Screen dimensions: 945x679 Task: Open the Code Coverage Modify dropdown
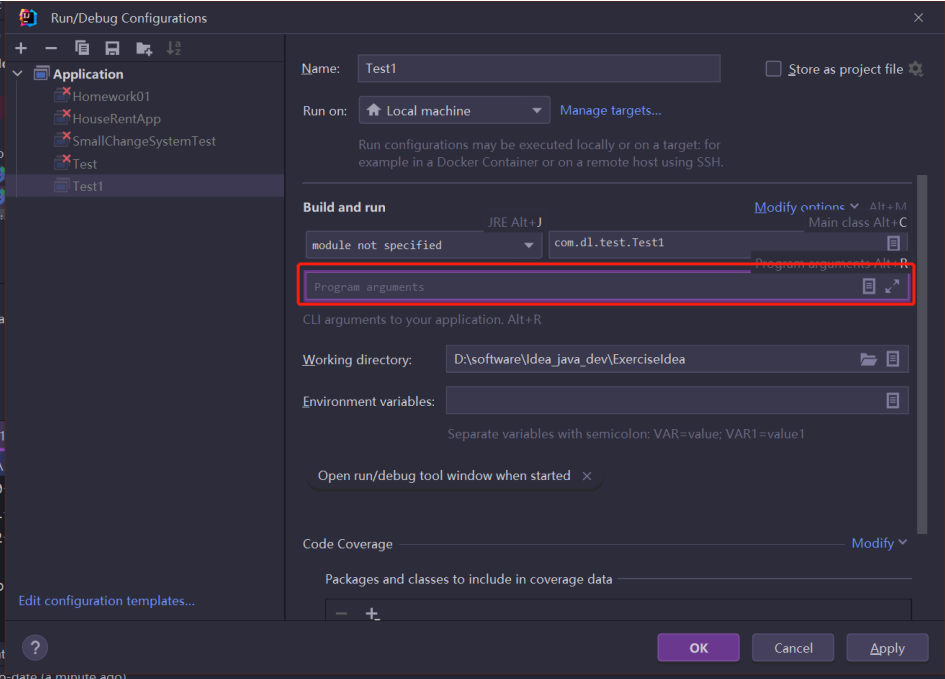(x=879, y=543)
